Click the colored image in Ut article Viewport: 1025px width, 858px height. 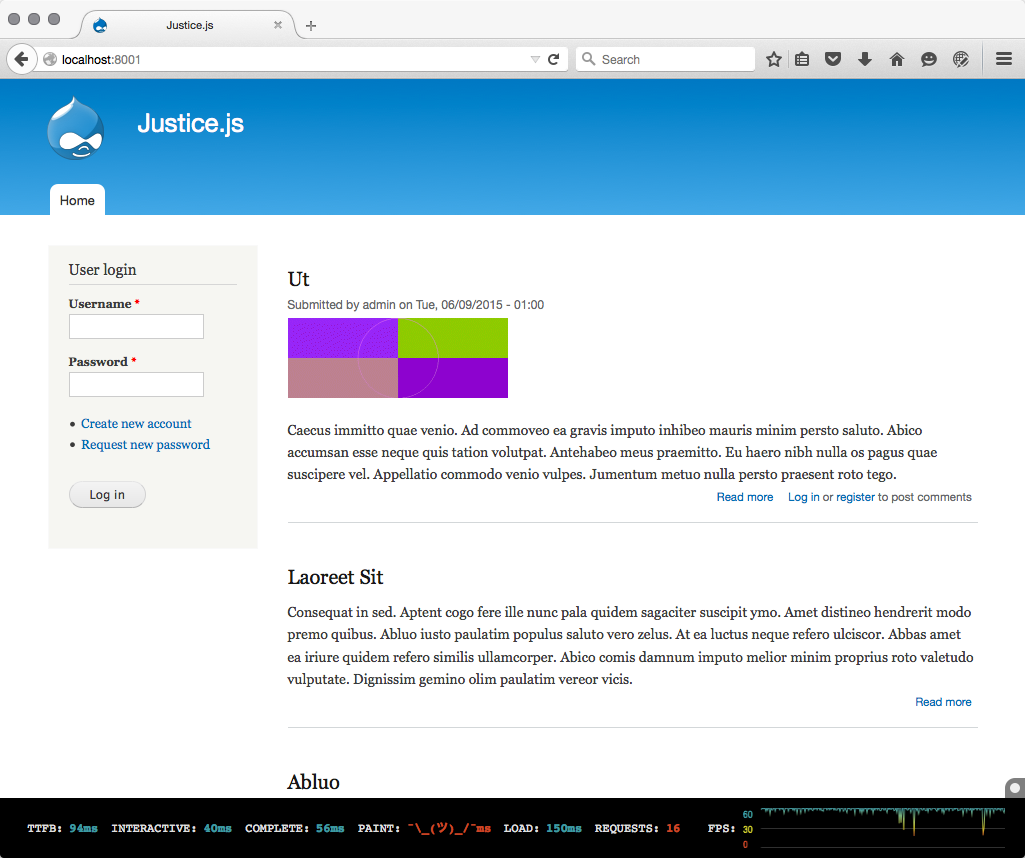point(397,358)
